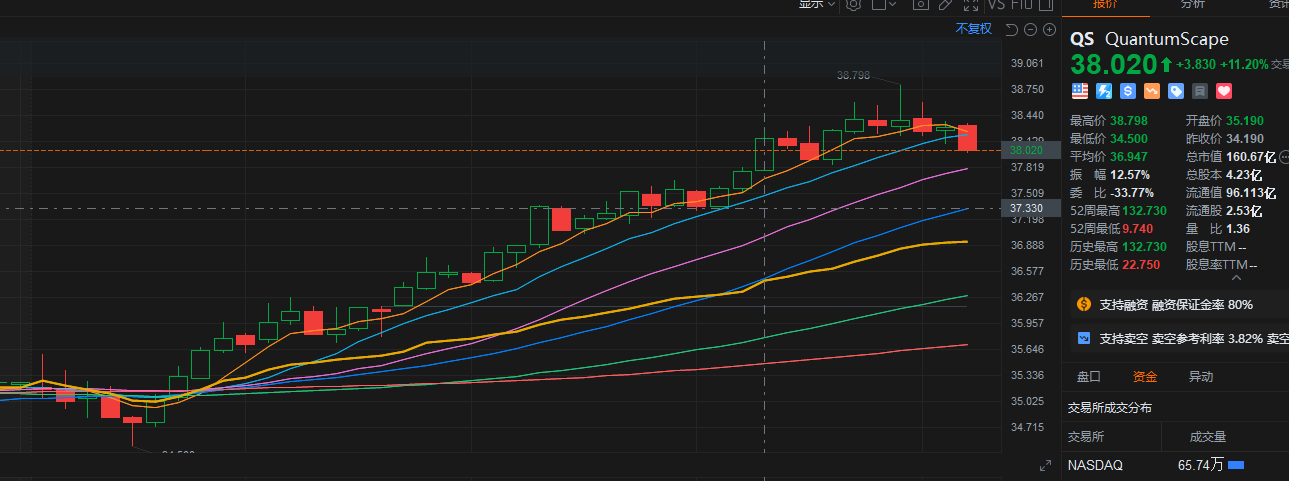Zoom in the chart with plus icon

[1049, 29]
